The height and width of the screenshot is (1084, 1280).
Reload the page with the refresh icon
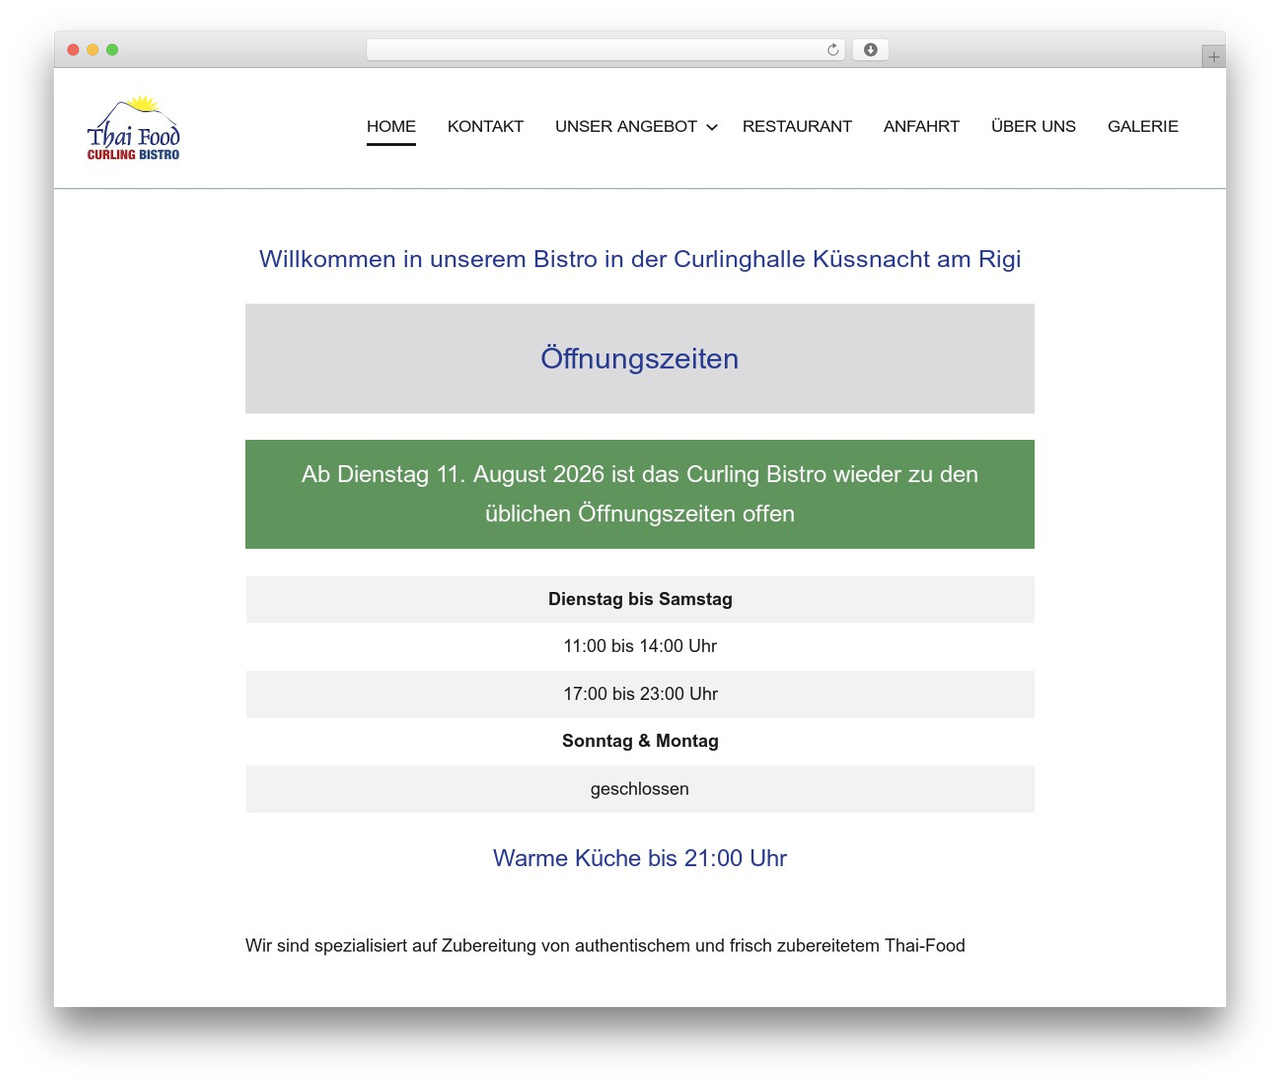click(832, 50)
